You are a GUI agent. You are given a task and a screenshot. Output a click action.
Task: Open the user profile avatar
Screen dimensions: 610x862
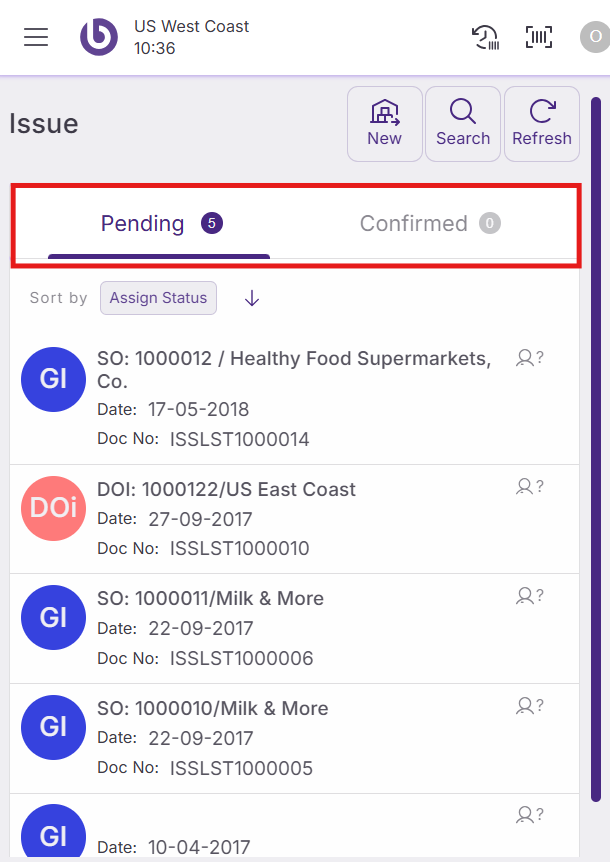pos(594,38)
